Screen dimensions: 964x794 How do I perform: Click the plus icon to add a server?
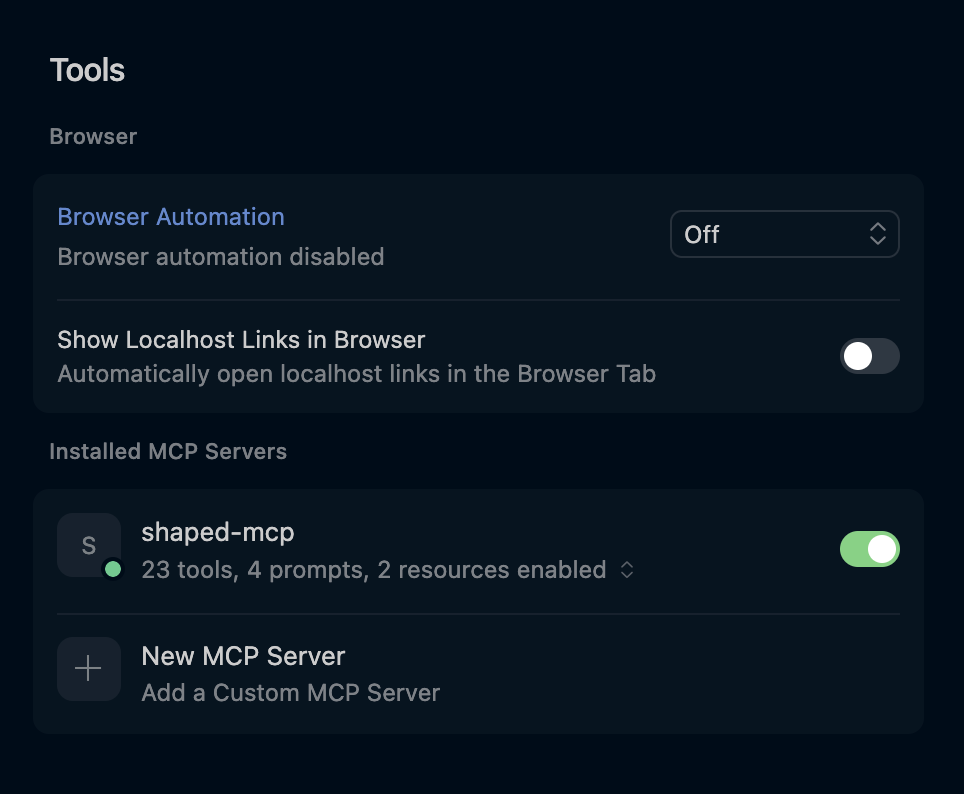88,669
